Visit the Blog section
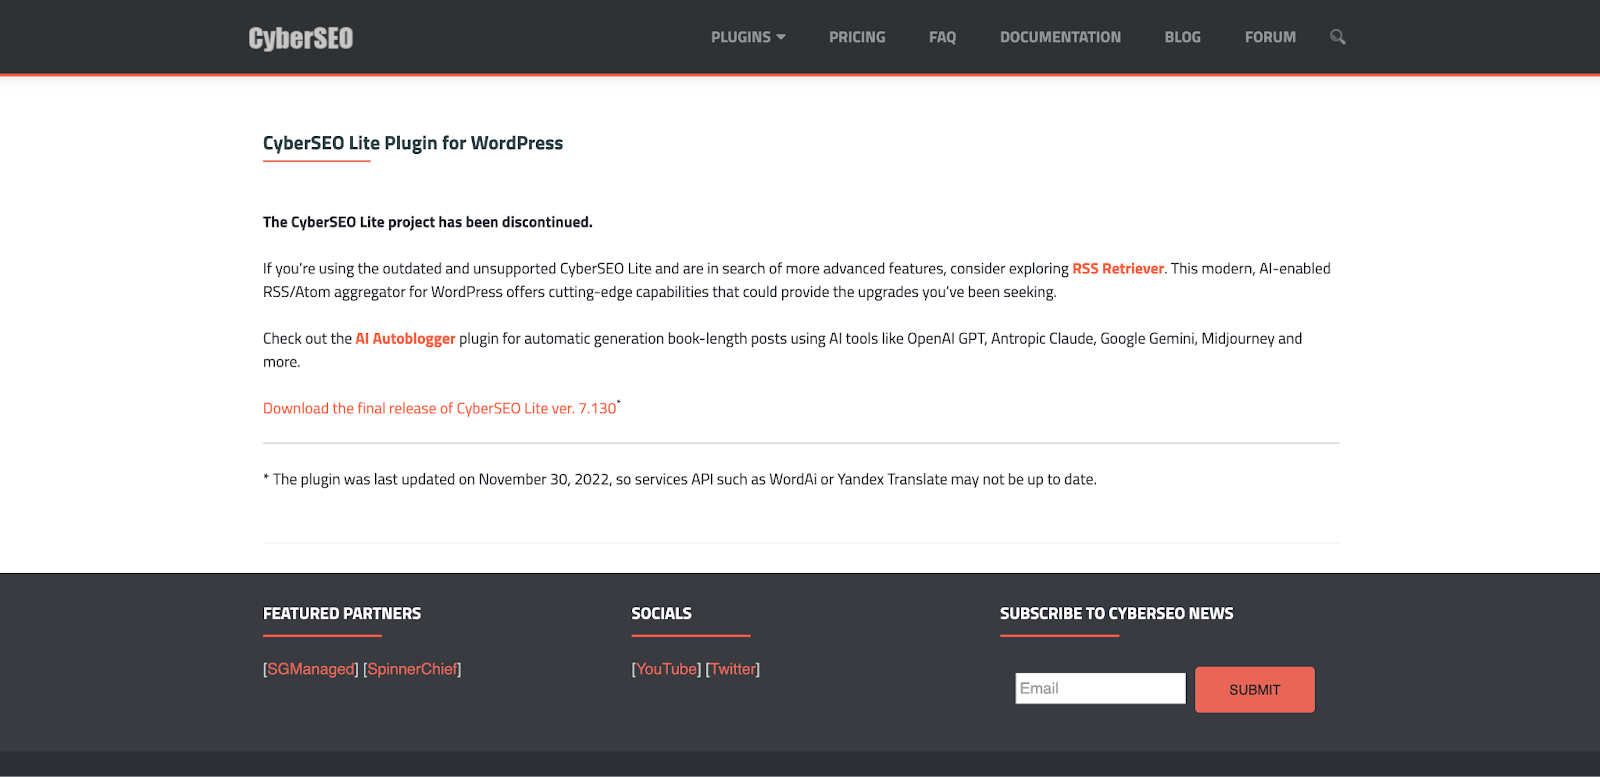The width and height of the screenshot is (1600, 777). [1182, 37]
